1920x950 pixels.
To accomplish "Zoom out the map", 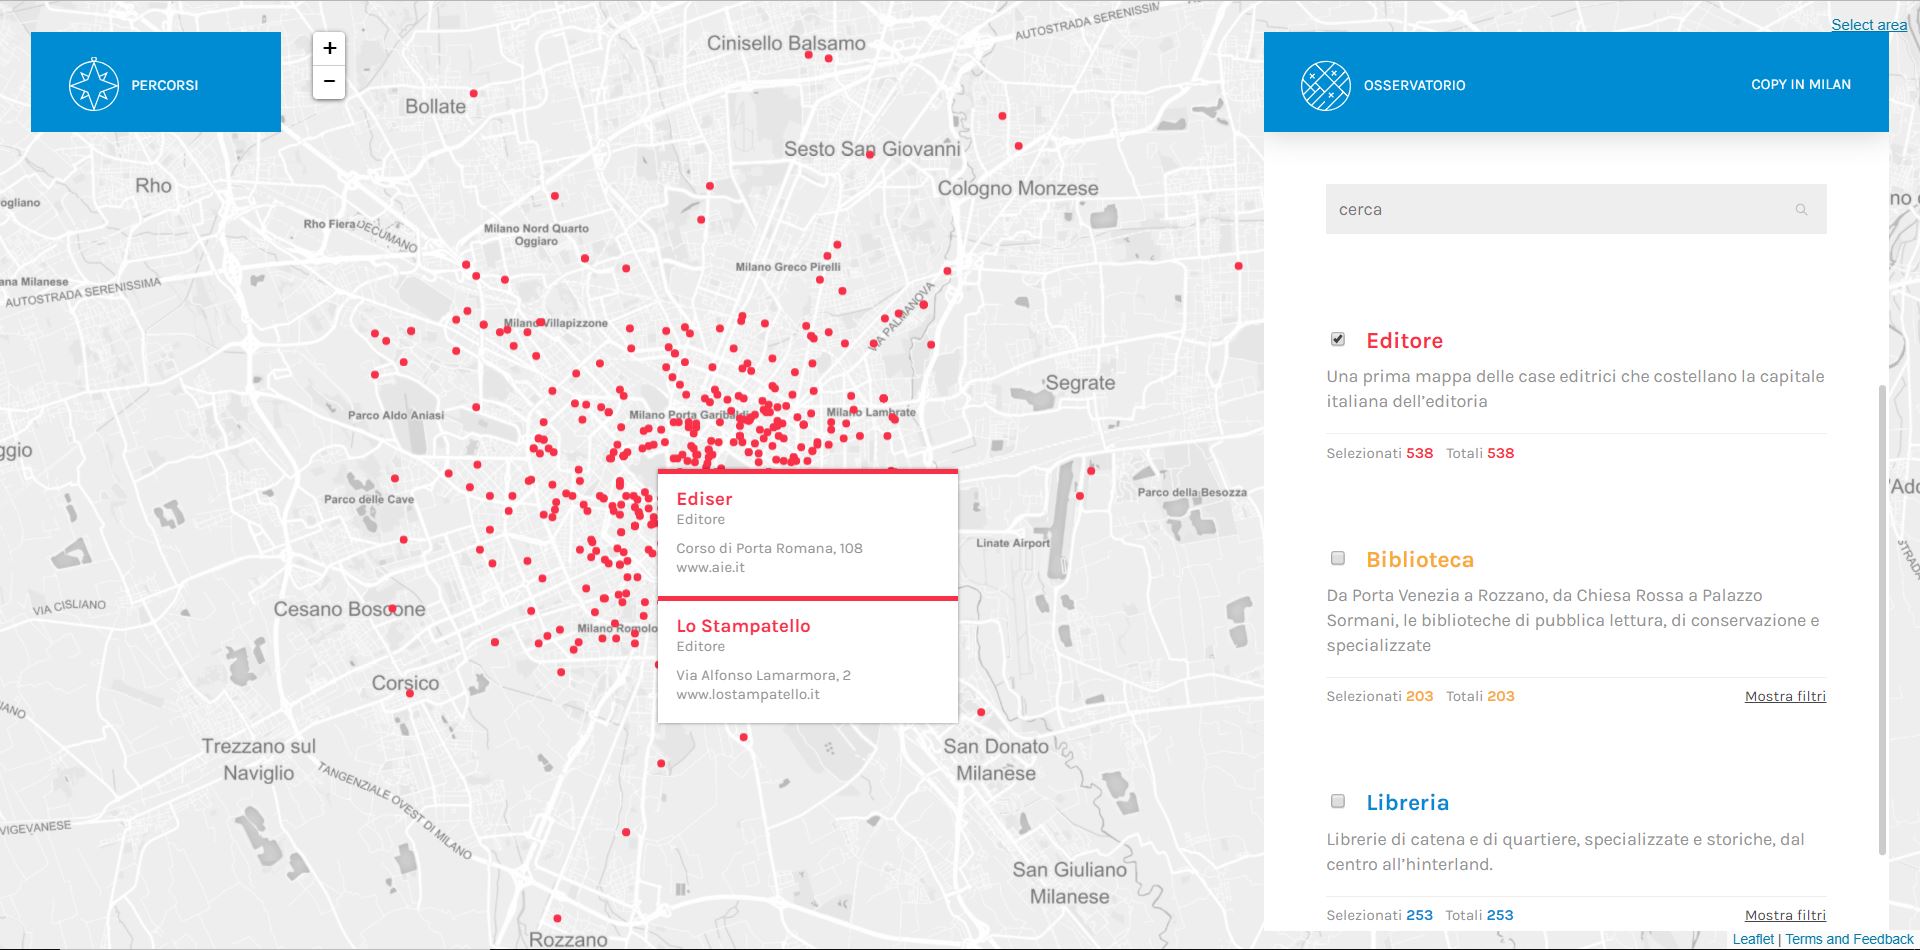I will tap(329, 82).
